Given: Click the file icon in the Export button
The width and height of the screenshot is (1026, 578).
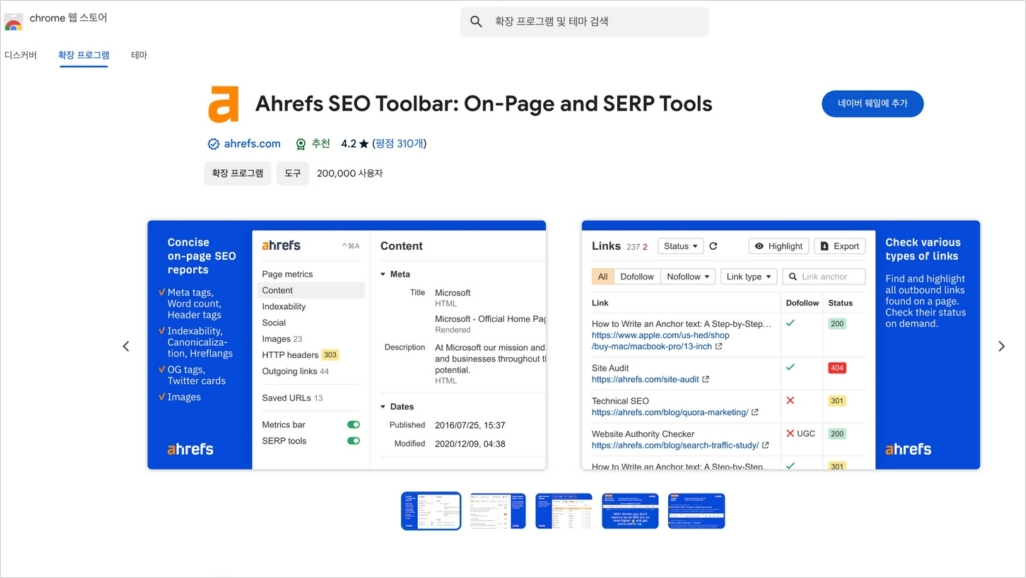Looking at the screenshot, I should click(x=824, y=246).
